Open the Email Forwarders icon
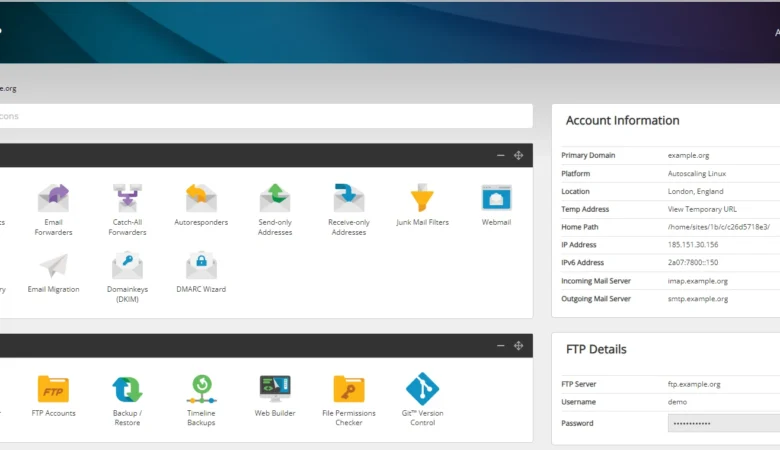780x450 pixels. point(53,198)
